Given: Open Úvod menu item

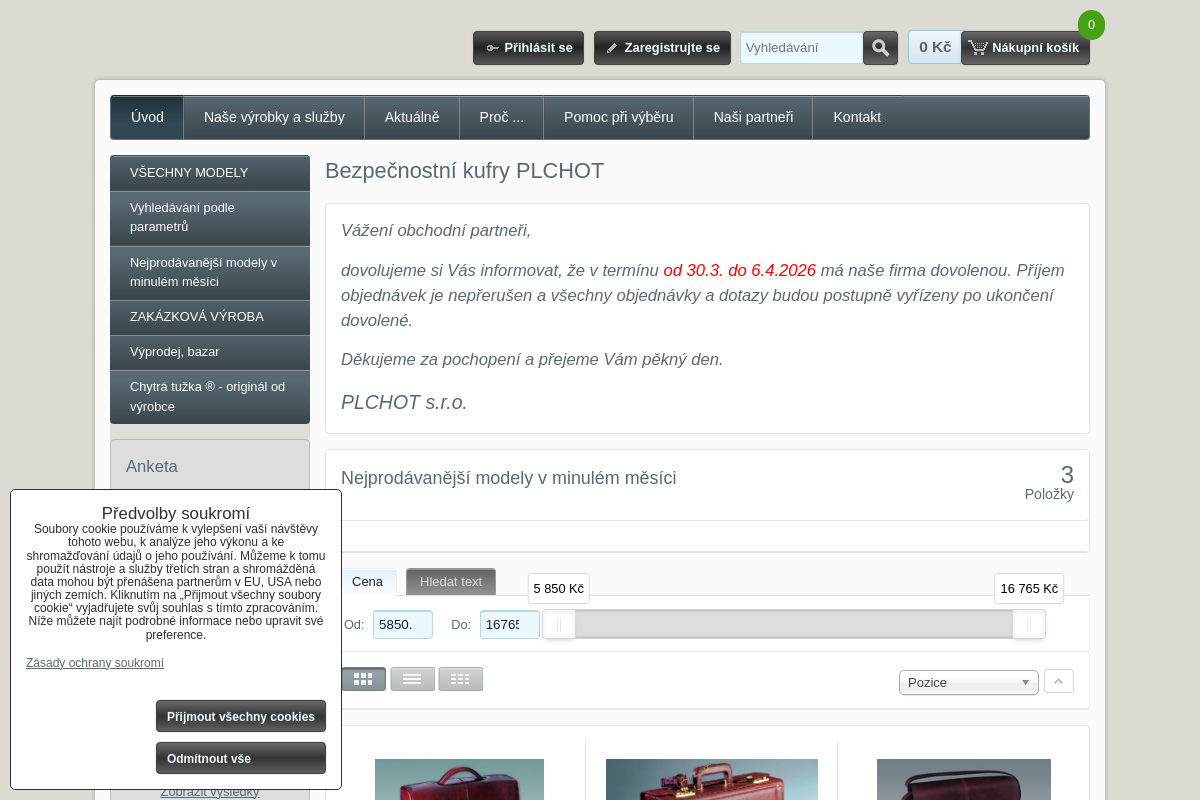Looking at the screenshot, I should tap(147, 117).
